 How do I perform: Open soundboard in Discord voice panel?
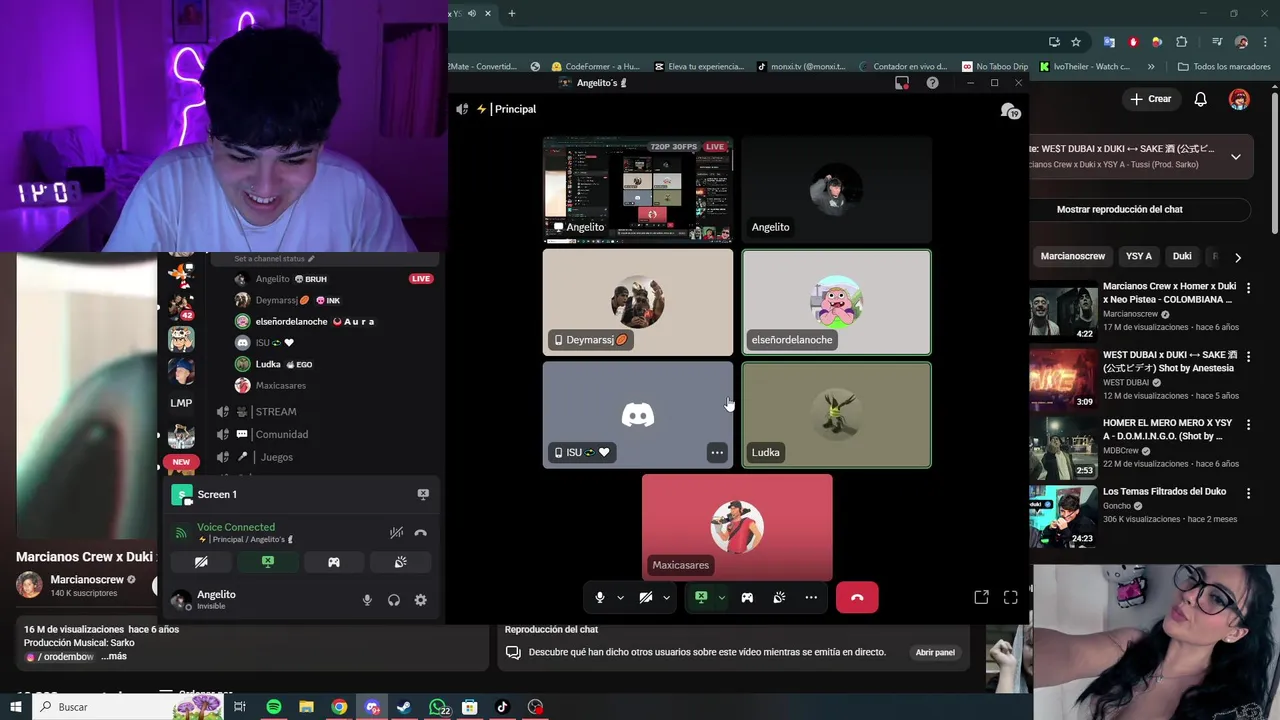[x=400, y=562]
